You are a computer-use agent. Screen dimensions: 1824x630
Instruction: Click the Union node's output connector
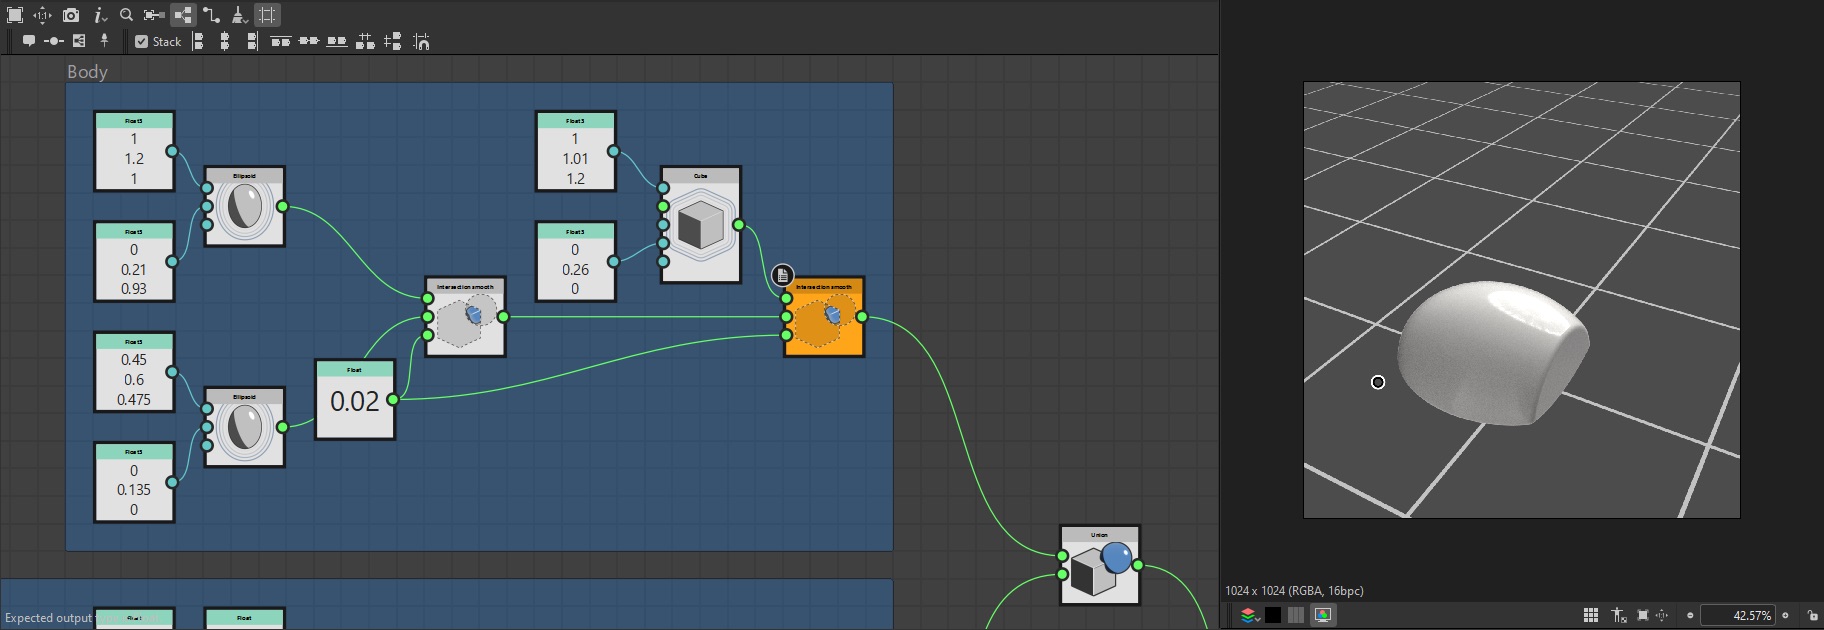(x=1138, y=565)
